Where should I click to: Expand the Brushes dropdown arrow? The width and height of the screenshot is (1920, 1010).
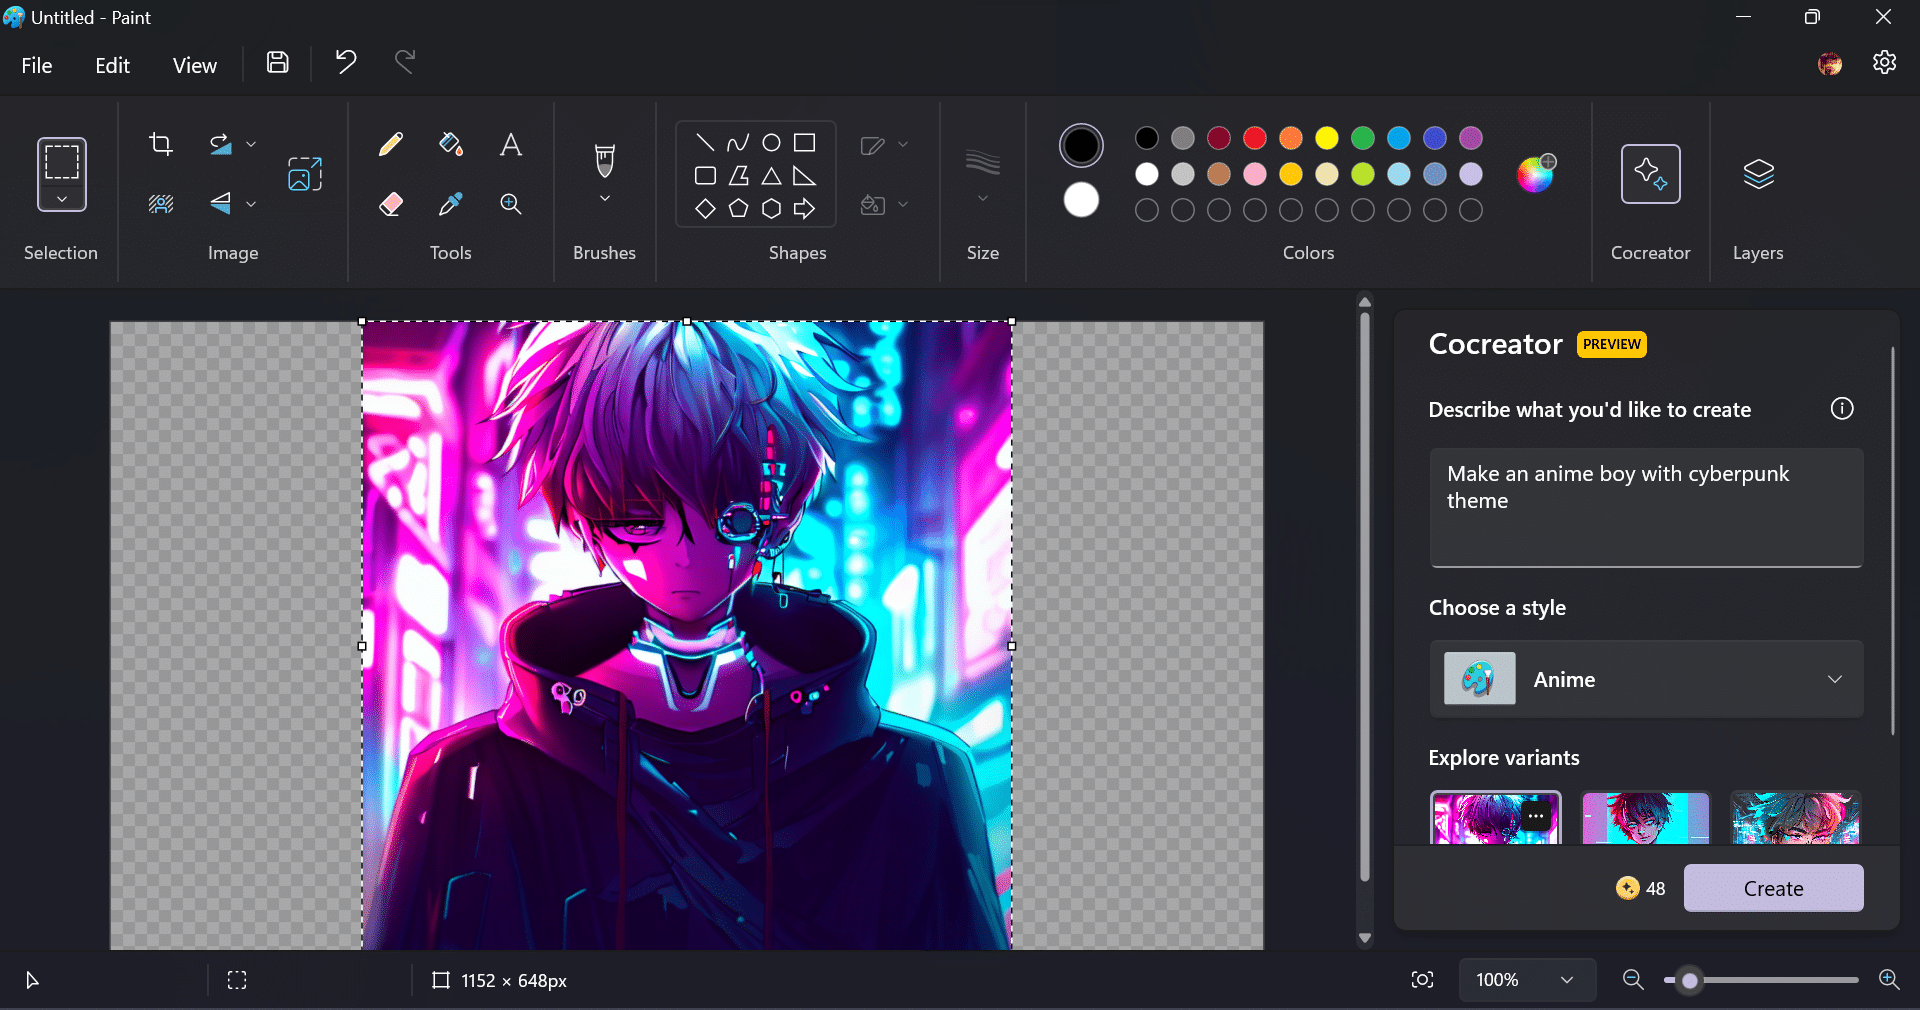(604, 199)
